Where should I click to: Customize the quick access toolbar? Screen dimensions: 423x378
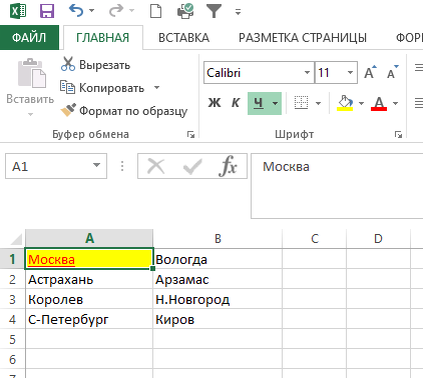238,12
